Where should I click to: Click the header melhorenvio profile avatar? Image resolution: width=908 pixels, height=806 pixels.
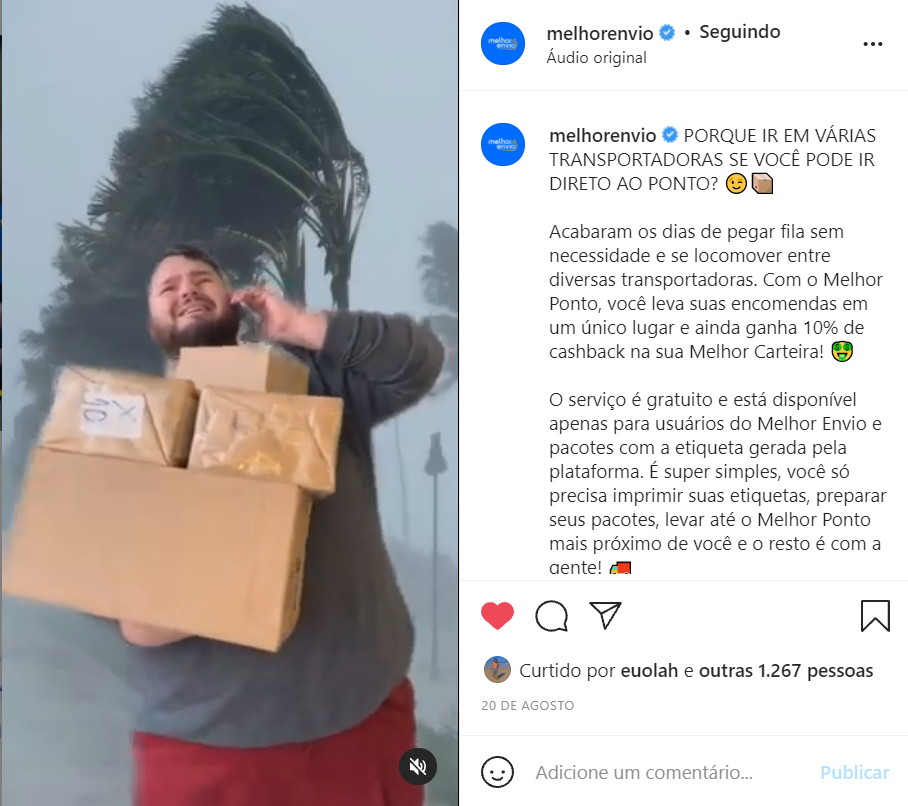tap(503, 43)
